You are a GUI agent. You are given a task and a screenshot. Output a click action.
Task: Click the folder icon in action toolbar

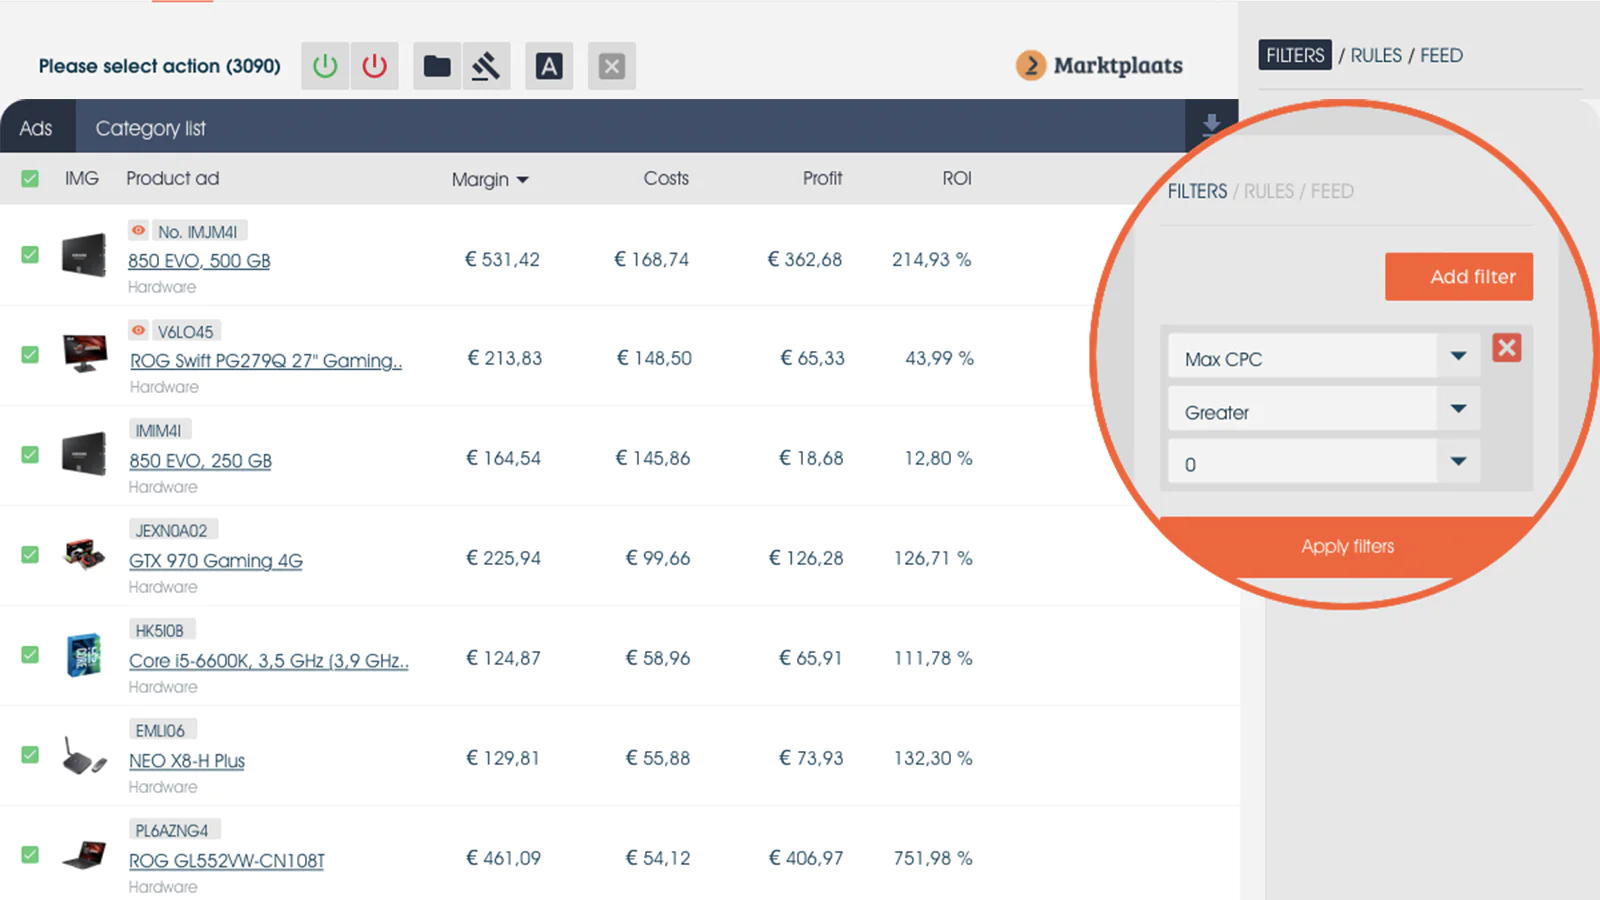[x=437, y=66]
